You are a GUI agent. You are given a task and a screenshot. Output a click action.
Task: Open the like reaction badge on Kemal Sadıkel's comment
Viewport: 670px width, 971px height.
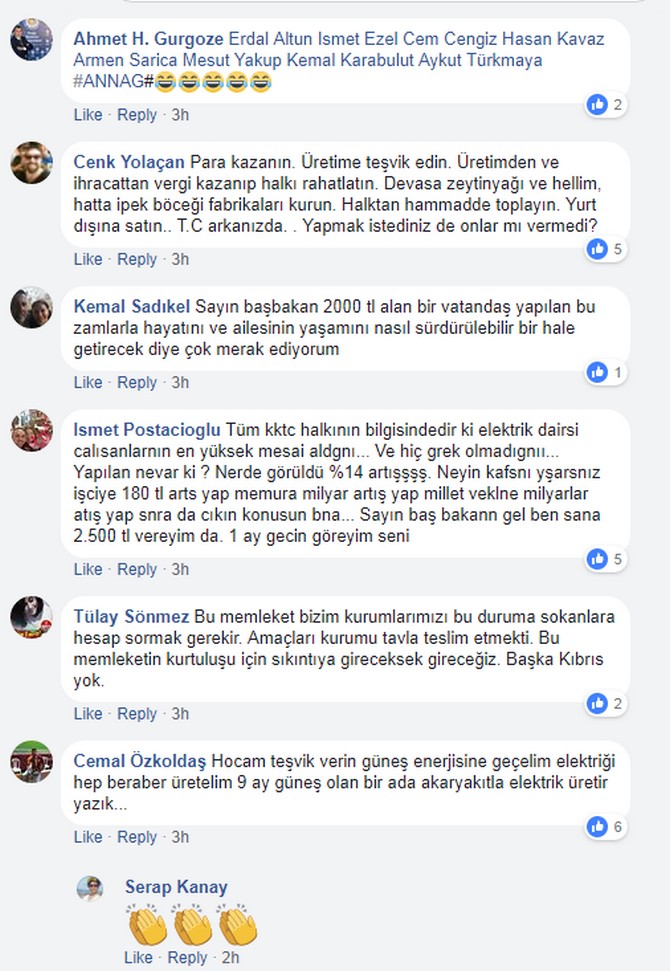(x=606, y=372)
